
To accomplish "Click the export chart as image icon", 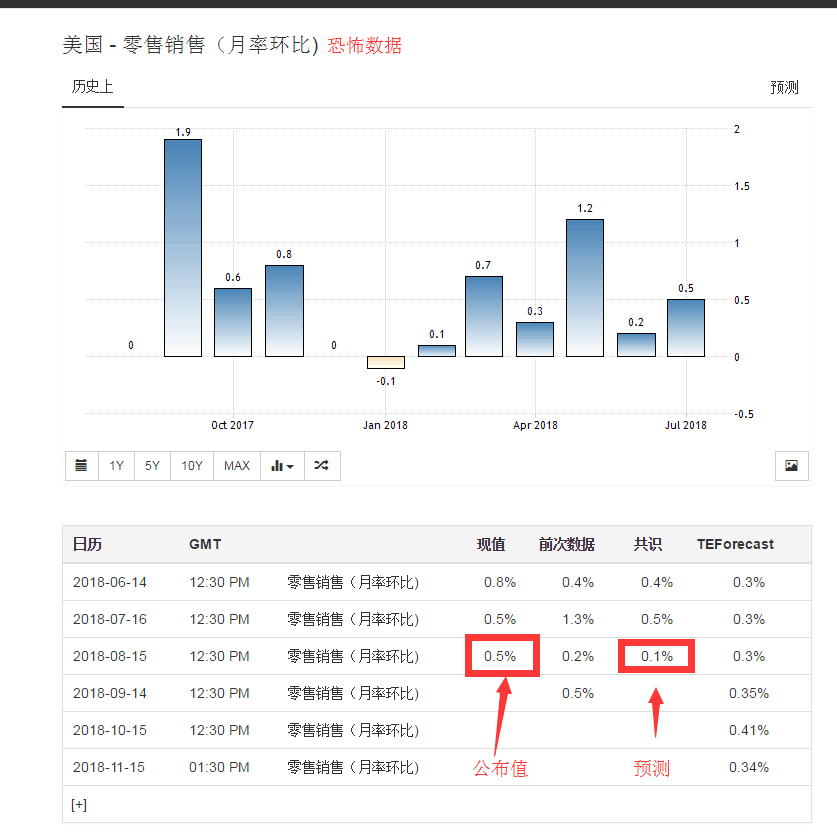I will 791,466.
